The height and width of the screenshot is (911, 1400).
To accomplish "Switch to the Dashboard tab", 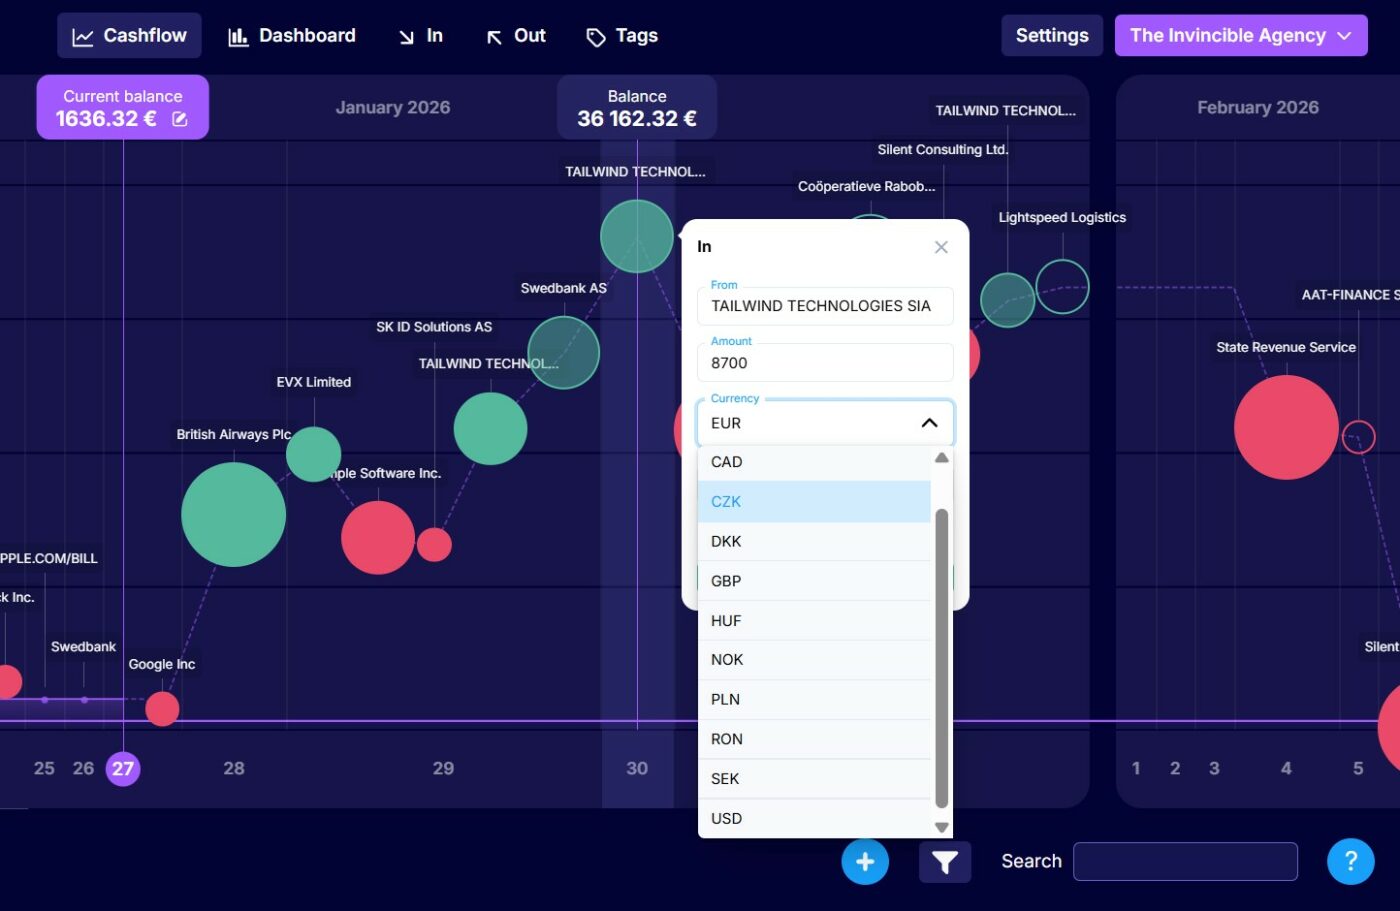I will [x=292, y=36].
